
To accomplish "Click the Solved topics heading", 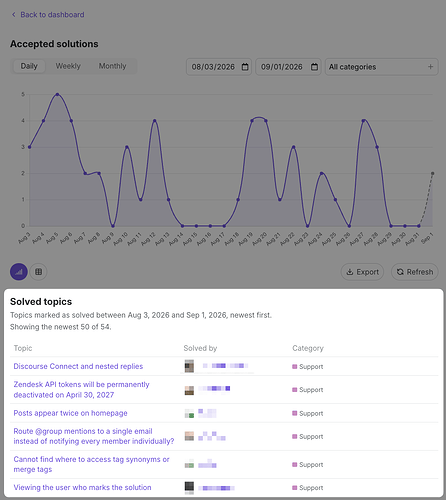I will [41, 302].
